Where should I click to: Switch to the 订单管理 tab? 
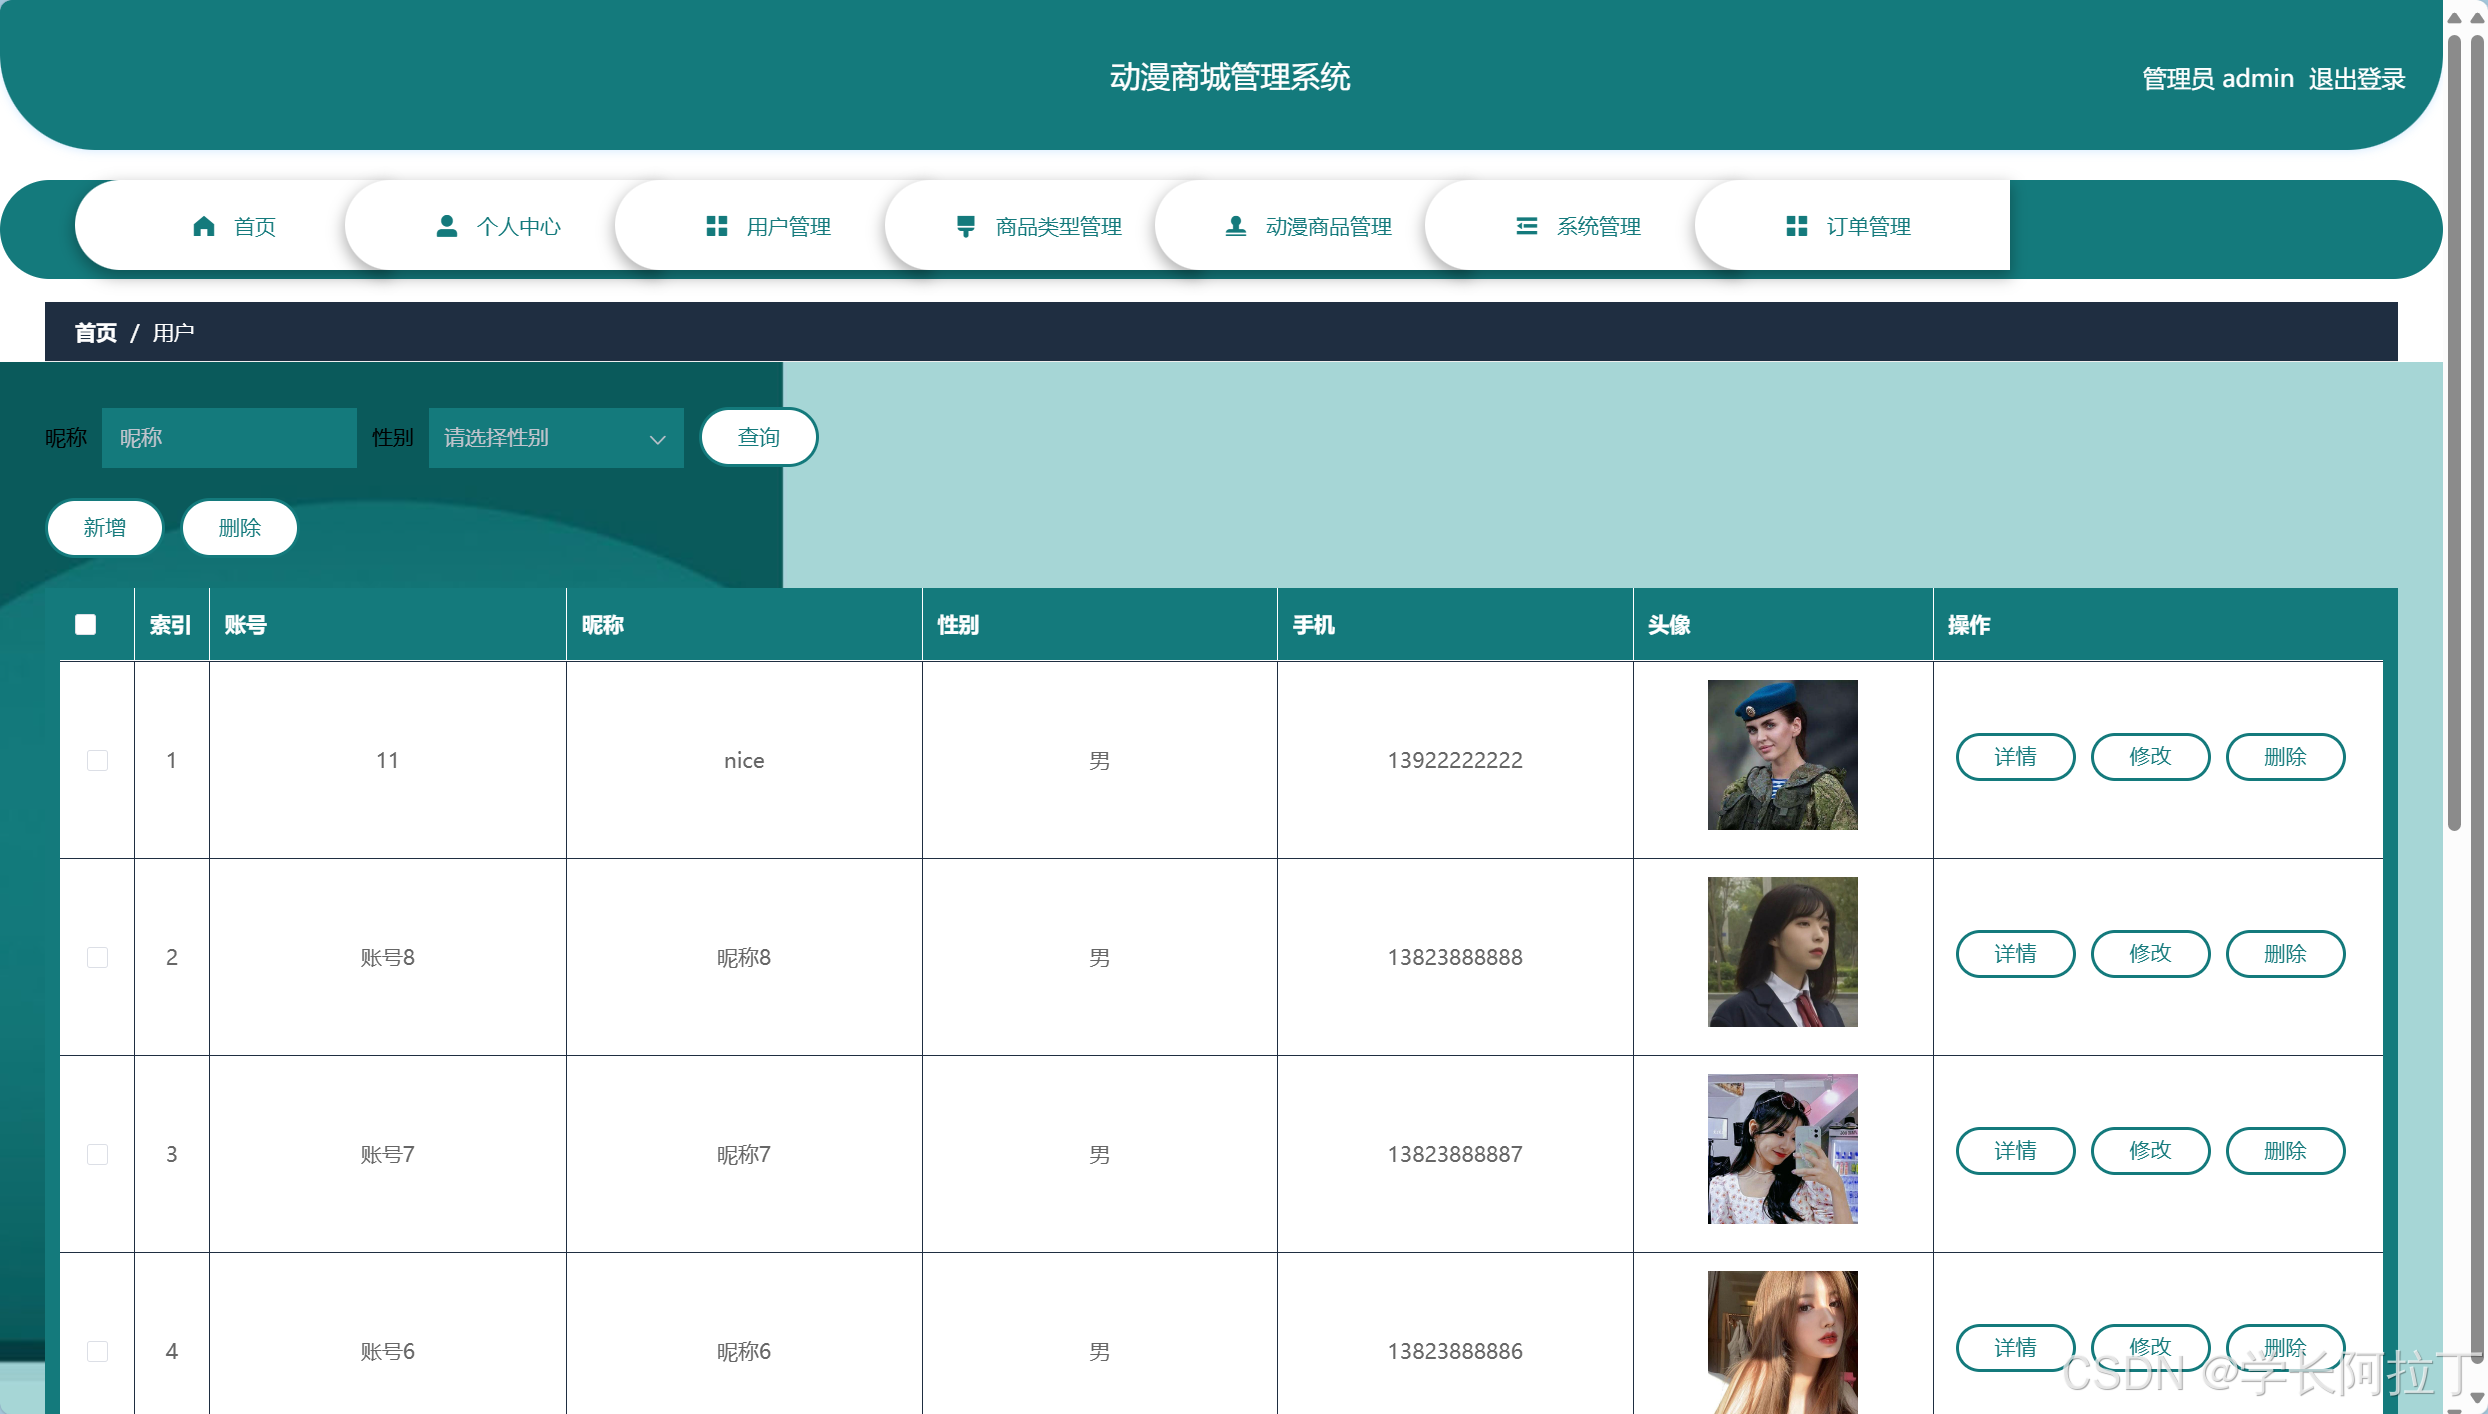pos(1868,226)
